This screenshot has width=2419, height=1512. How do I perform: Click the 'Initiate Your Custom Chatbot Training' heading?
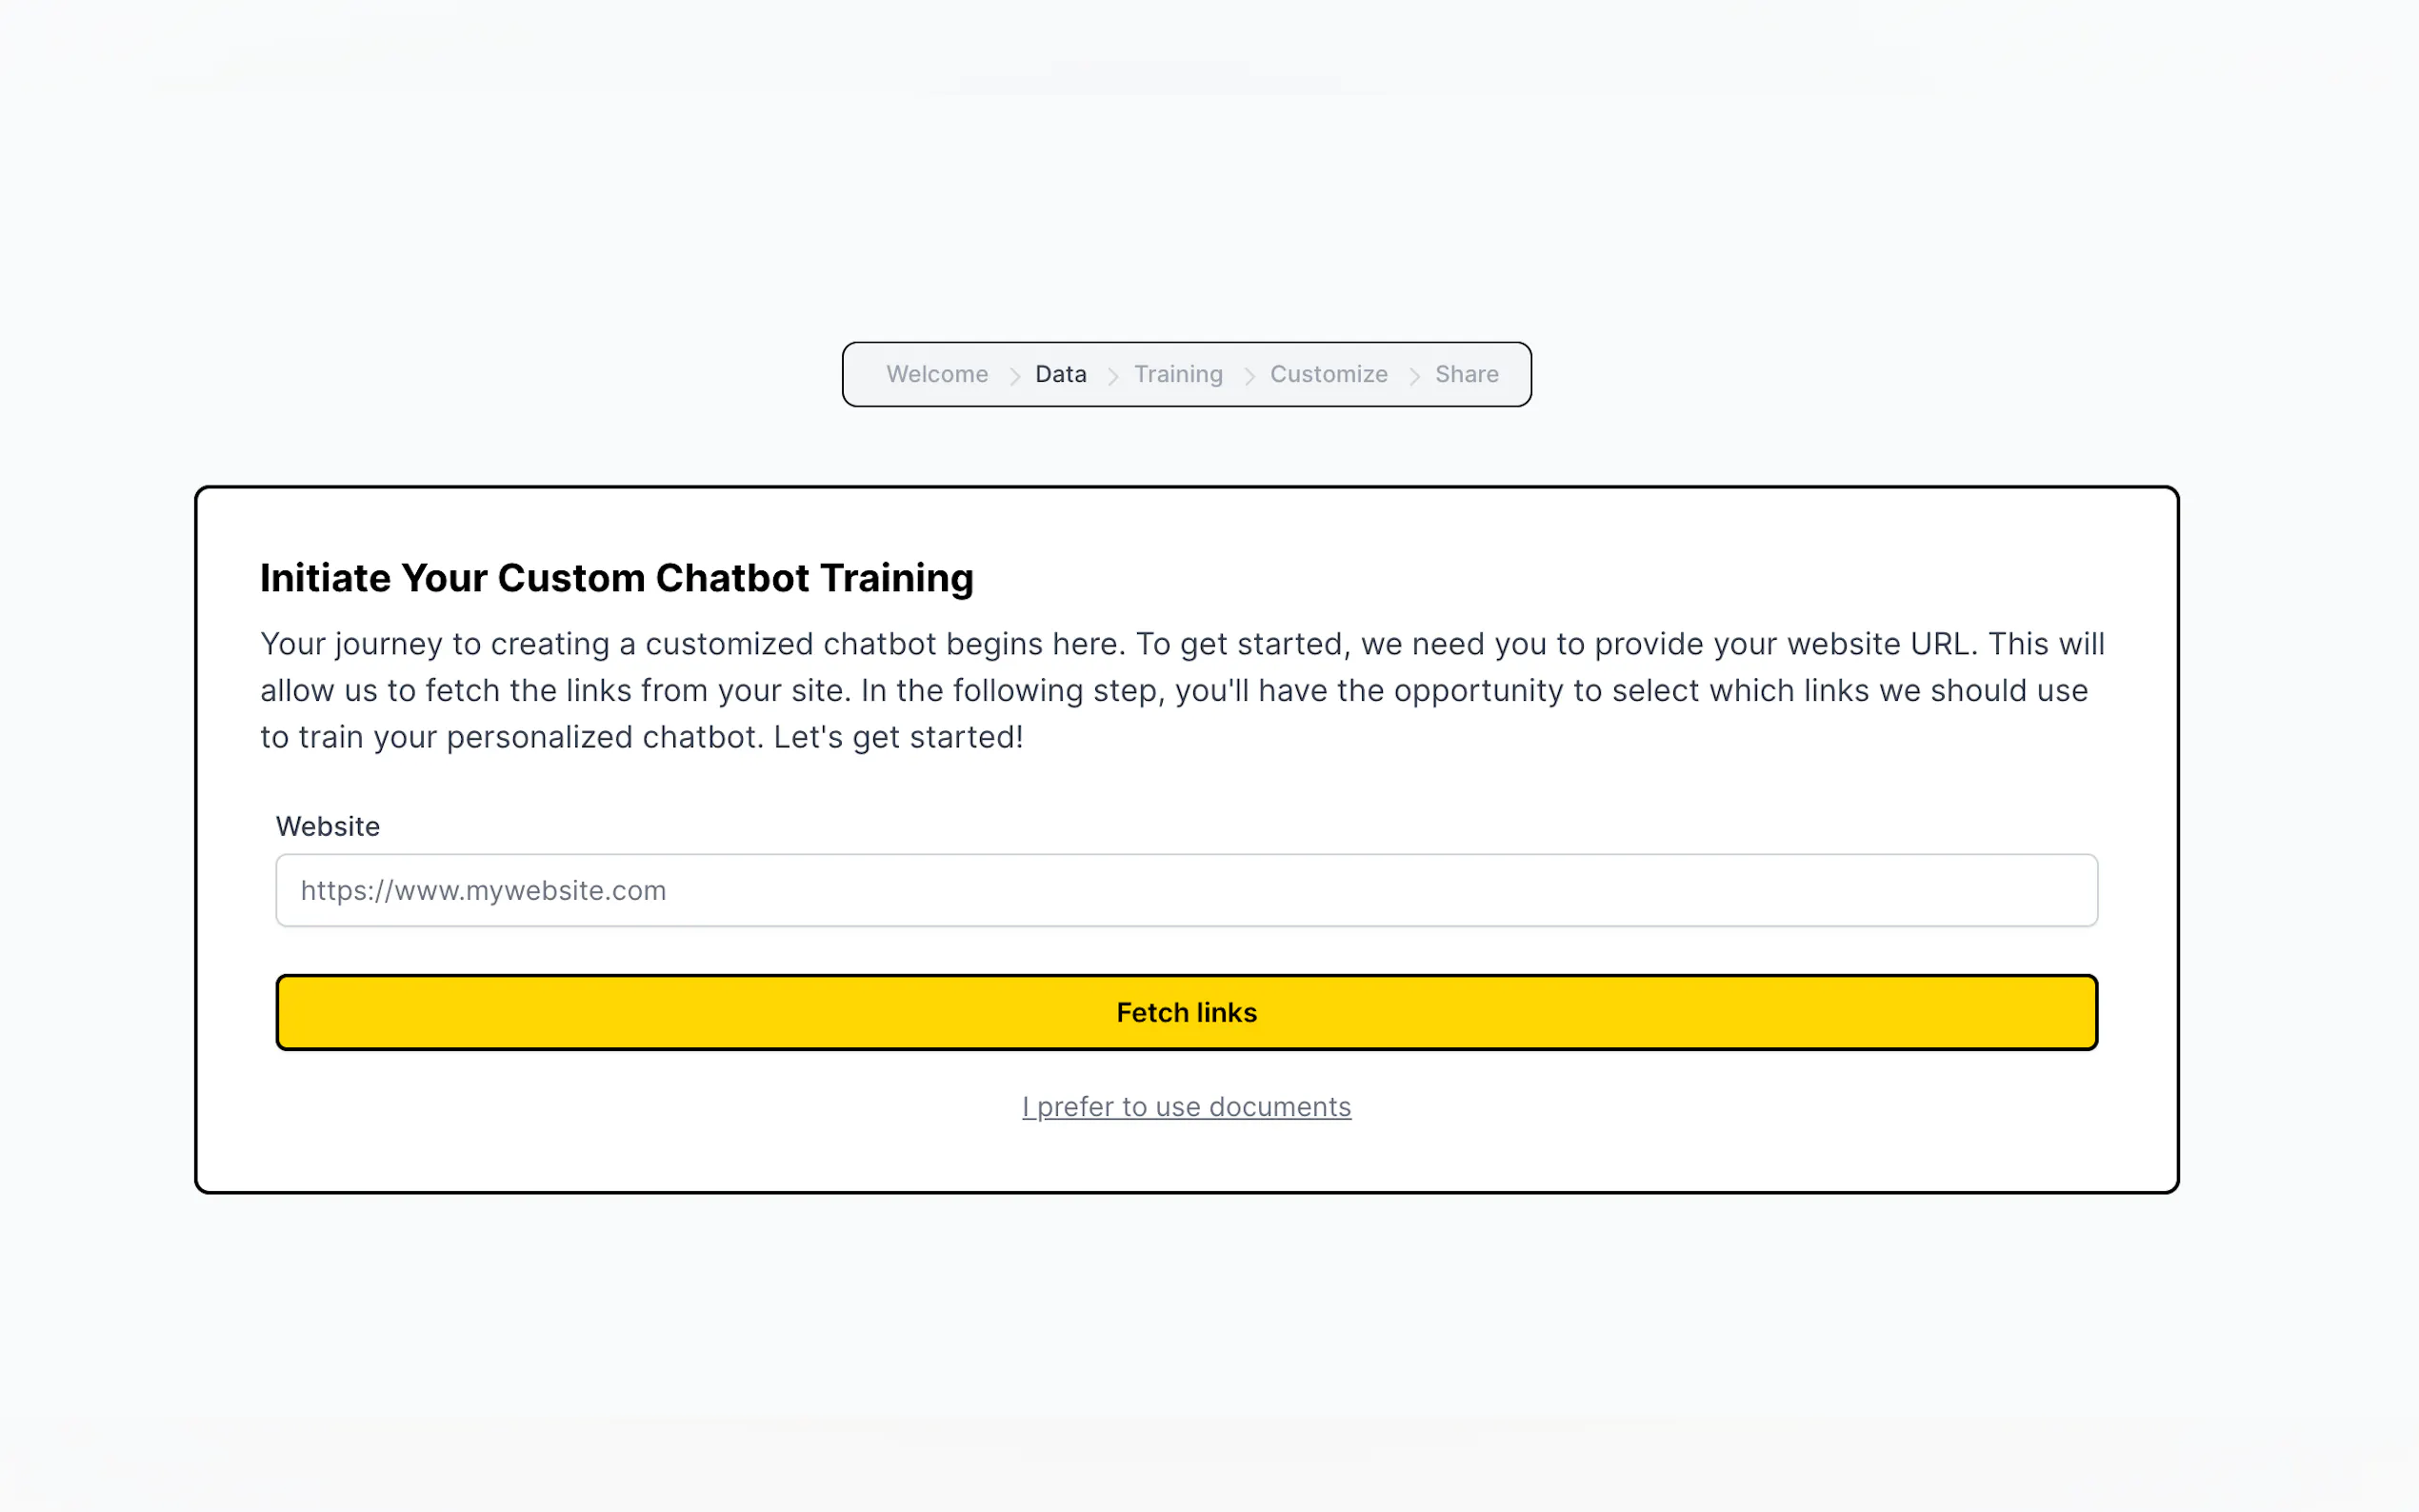tap(616, 578)
